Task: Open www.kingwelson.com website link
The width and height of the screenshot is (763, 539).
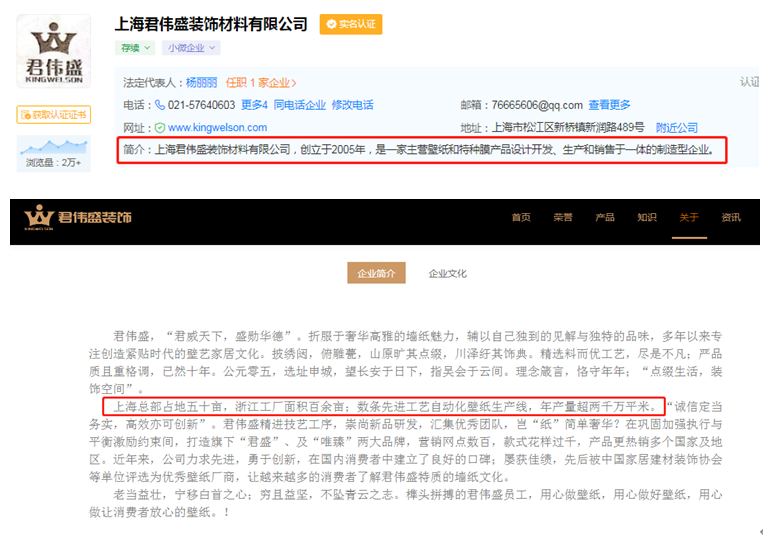Action: (x=218, y=127)
